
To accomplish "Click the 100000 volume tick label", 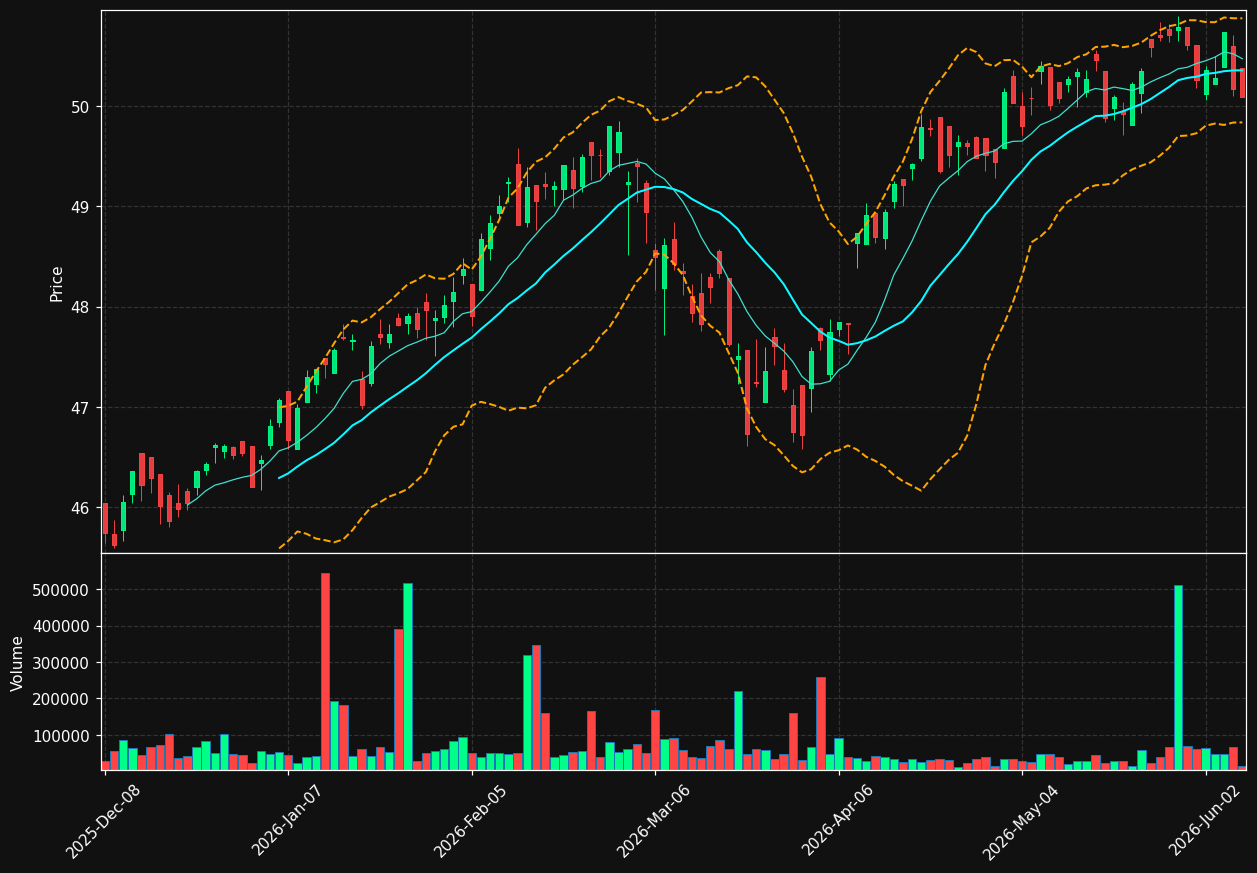I will [x=62, y=736].
